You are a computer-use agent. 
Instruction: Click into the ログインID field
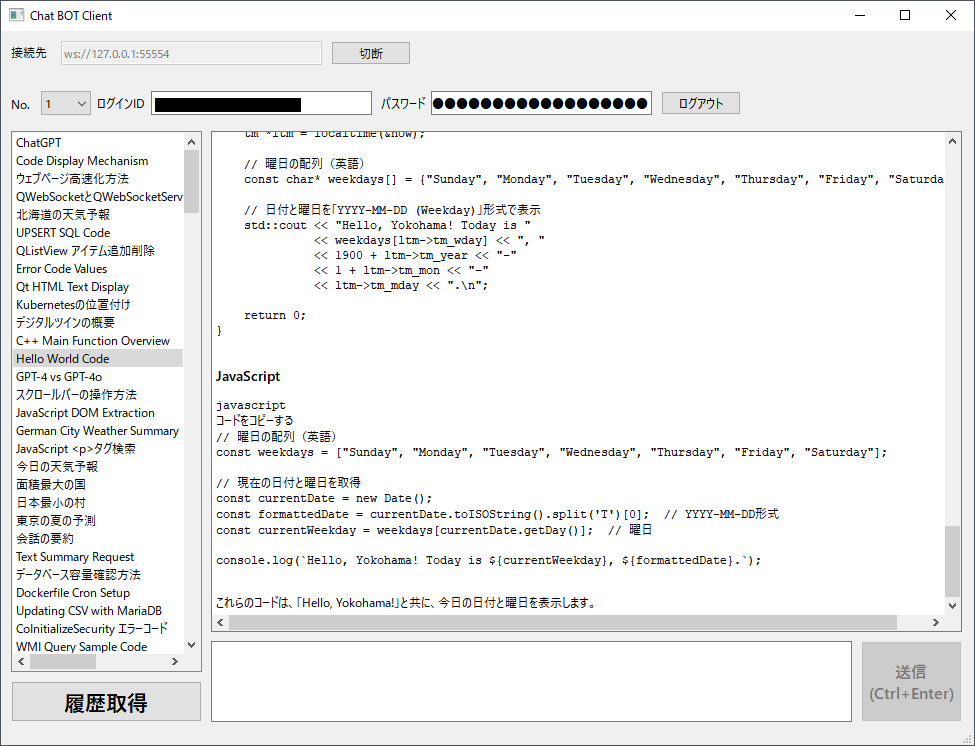tap(262, 104)
